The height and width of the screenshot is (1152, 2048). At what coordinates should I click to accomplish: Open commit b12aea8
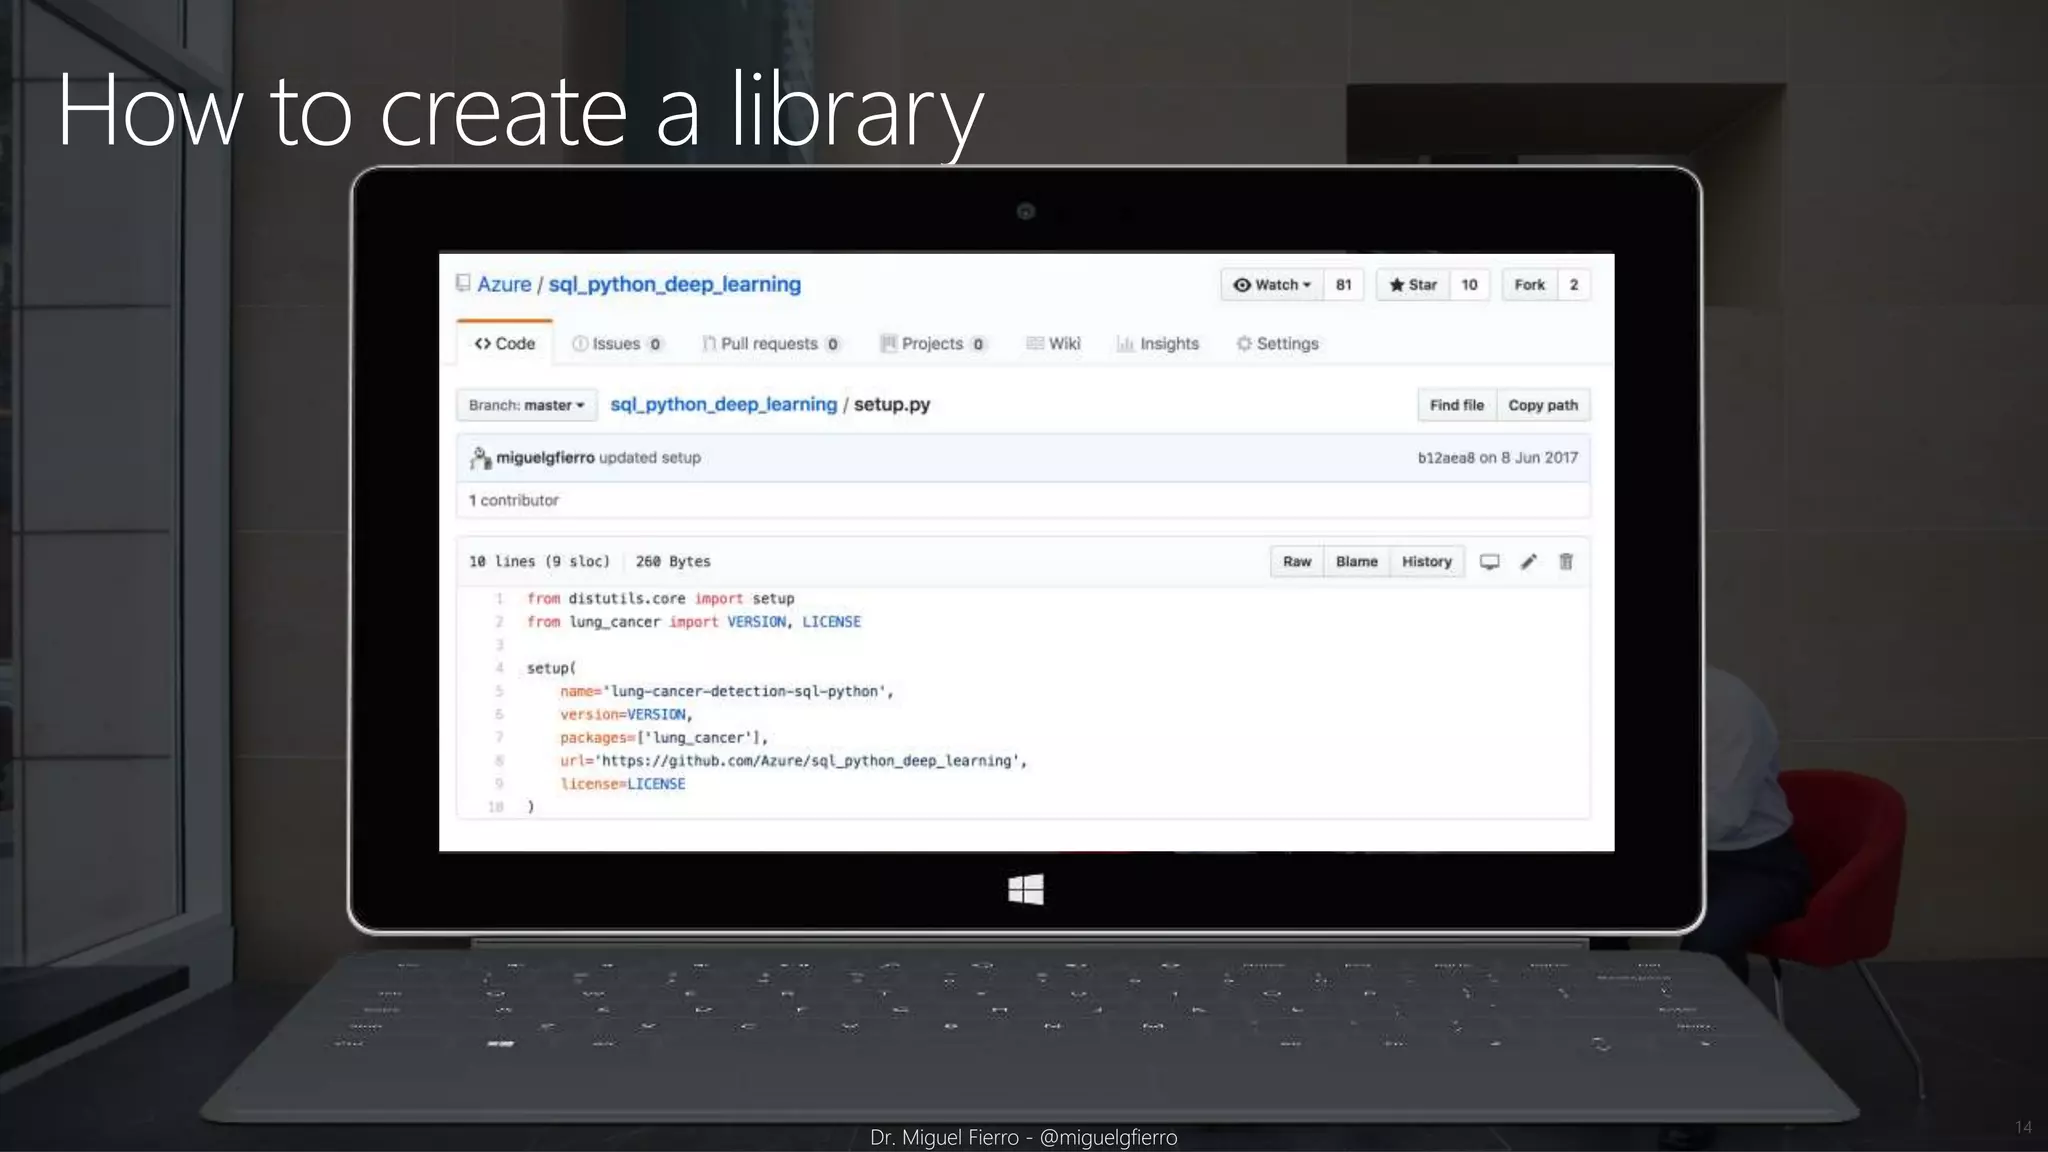point(1446,457)
